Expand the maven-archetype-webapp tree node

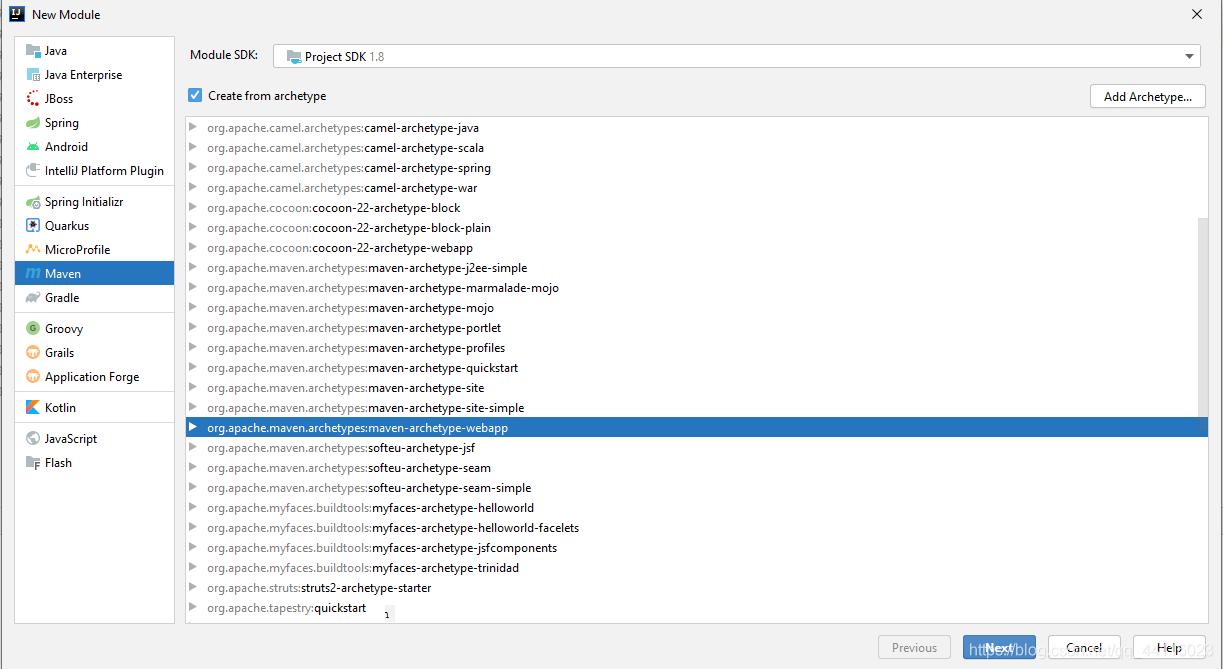193,428
